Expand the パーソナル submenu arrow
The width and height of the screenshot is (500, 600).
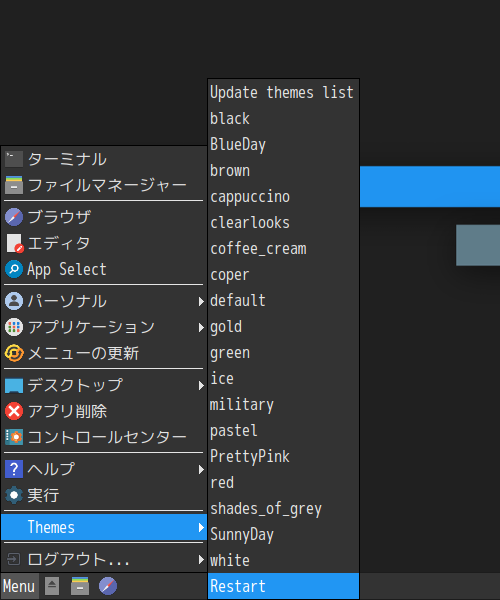point(201,302)
